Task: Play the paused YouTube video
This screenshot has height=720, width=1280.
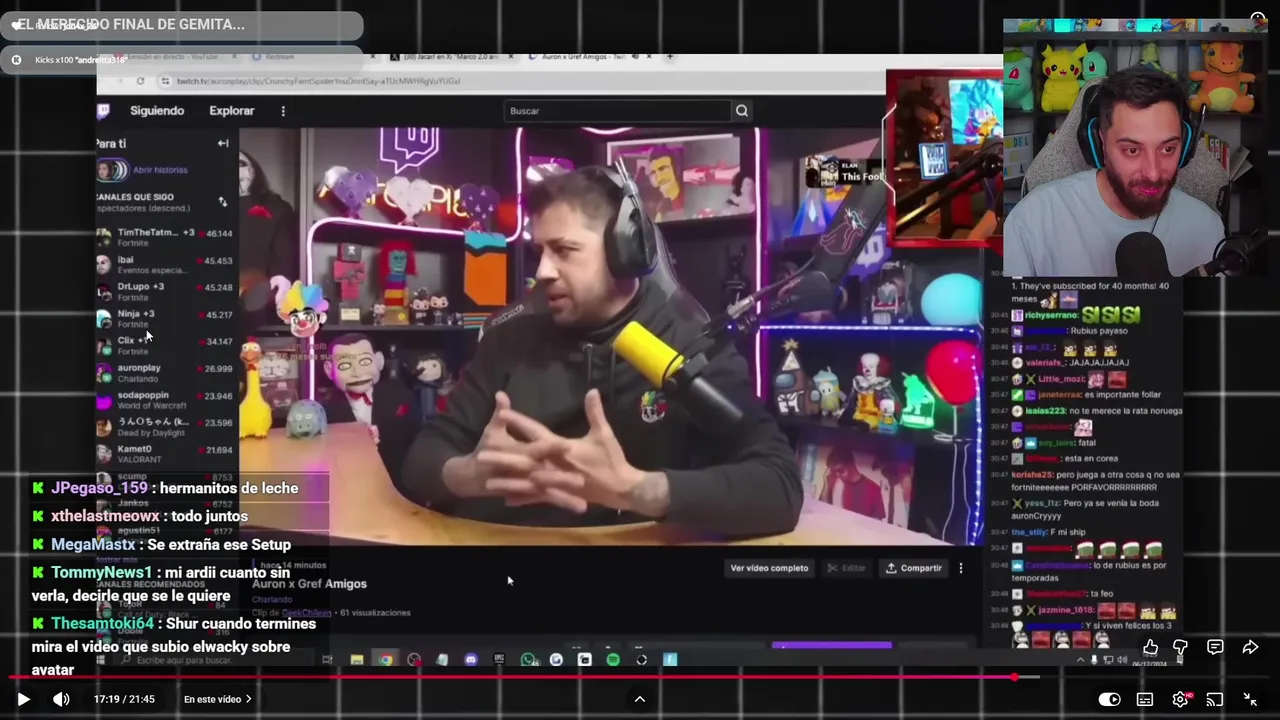Action: click(23, 699)
